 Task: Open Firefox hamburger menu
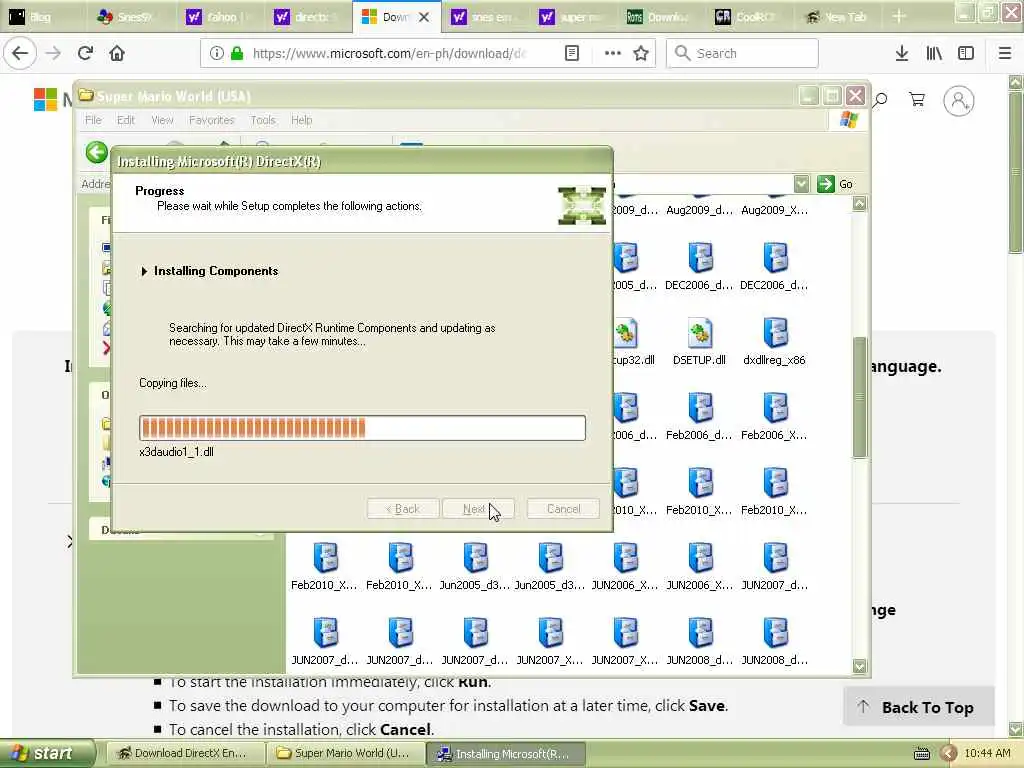point(1004,53)
